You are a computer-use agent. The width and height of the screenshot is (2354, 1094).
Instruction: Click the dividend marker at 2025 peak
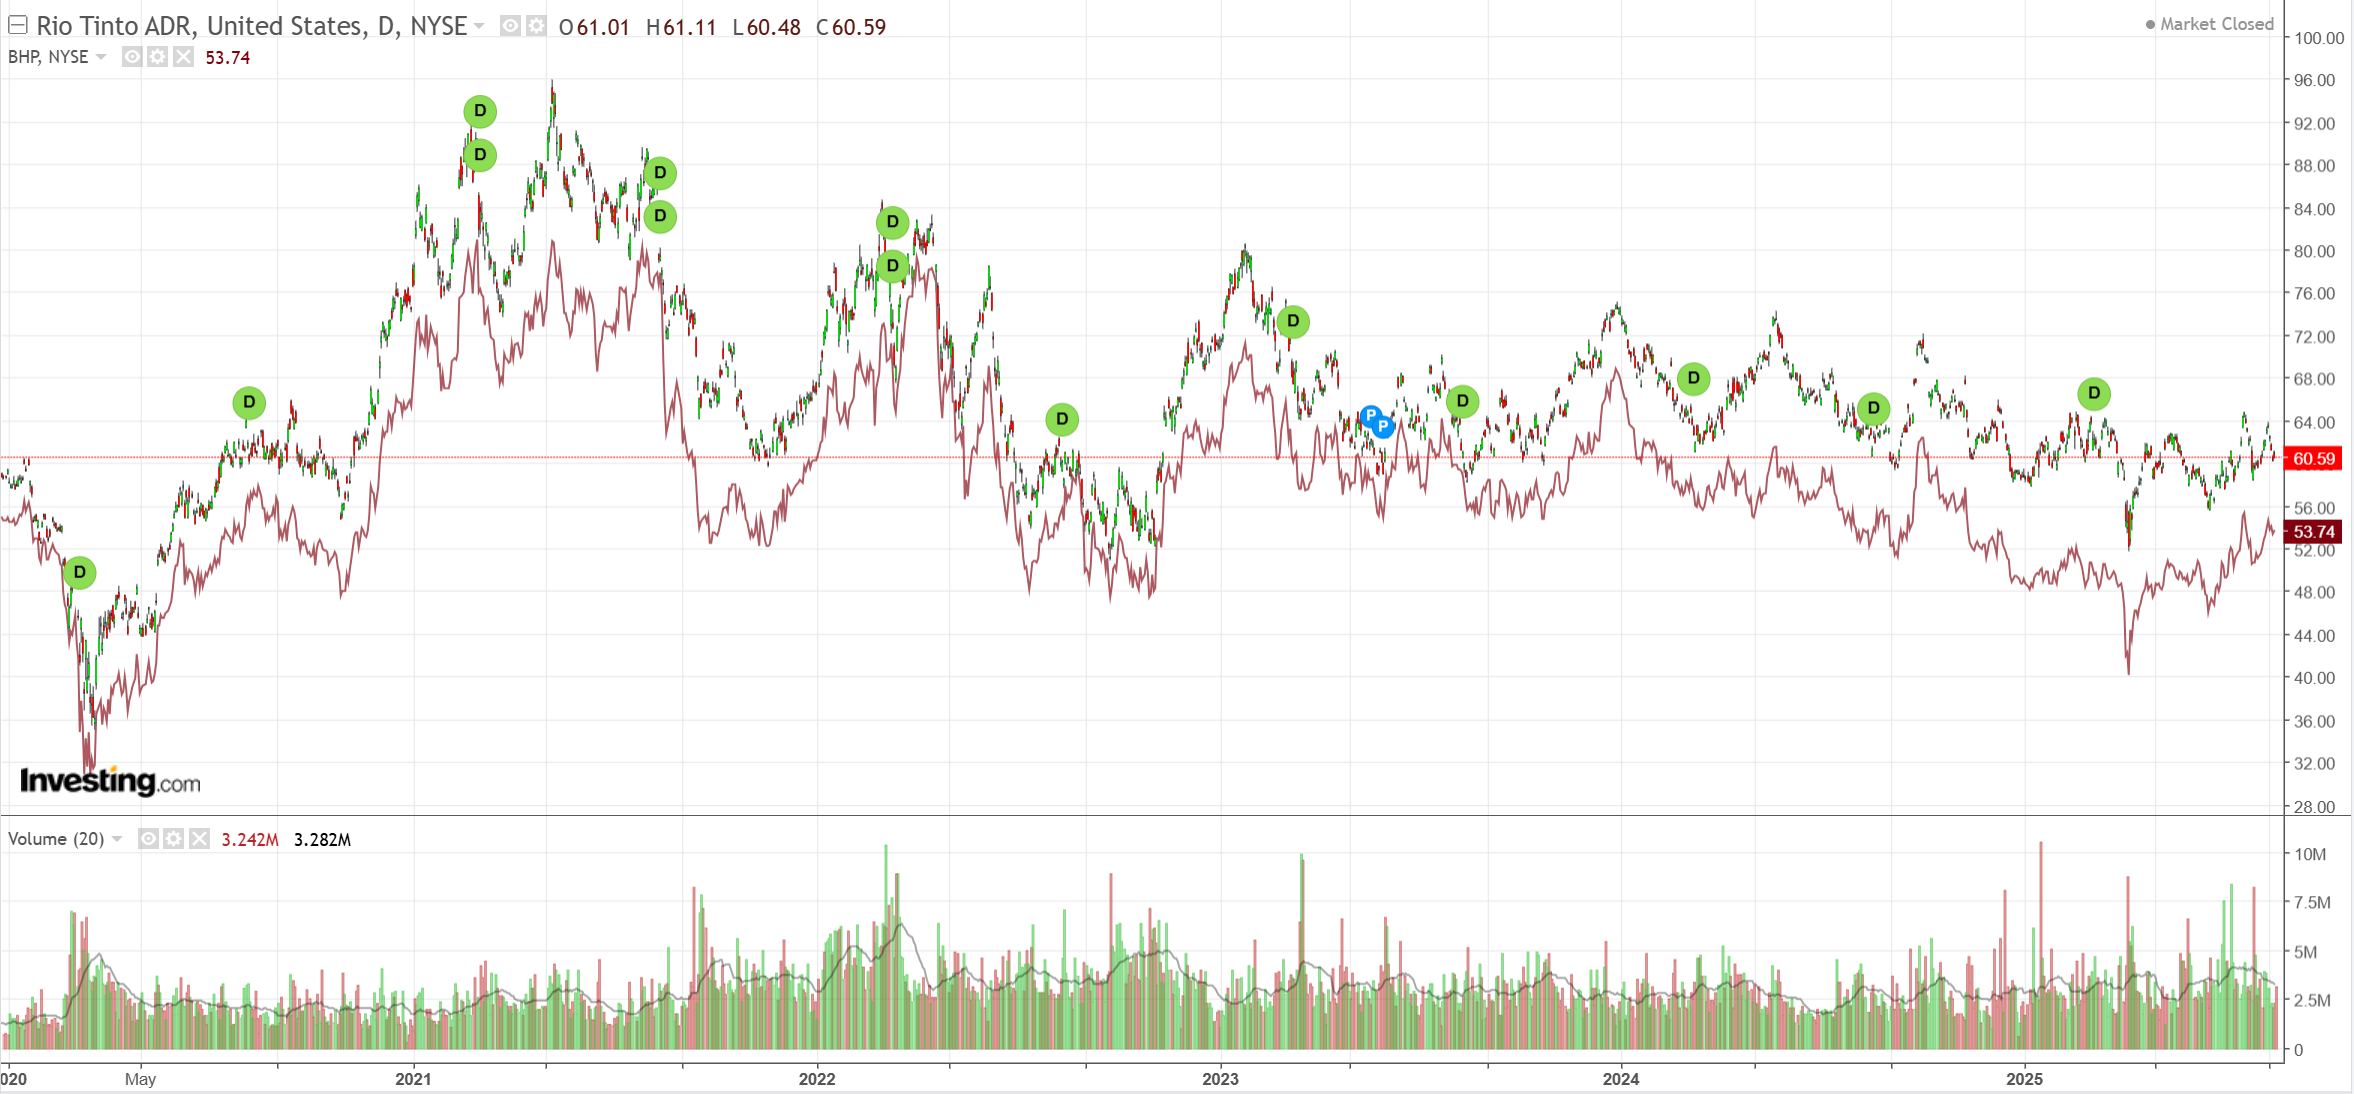(2094, 394)
